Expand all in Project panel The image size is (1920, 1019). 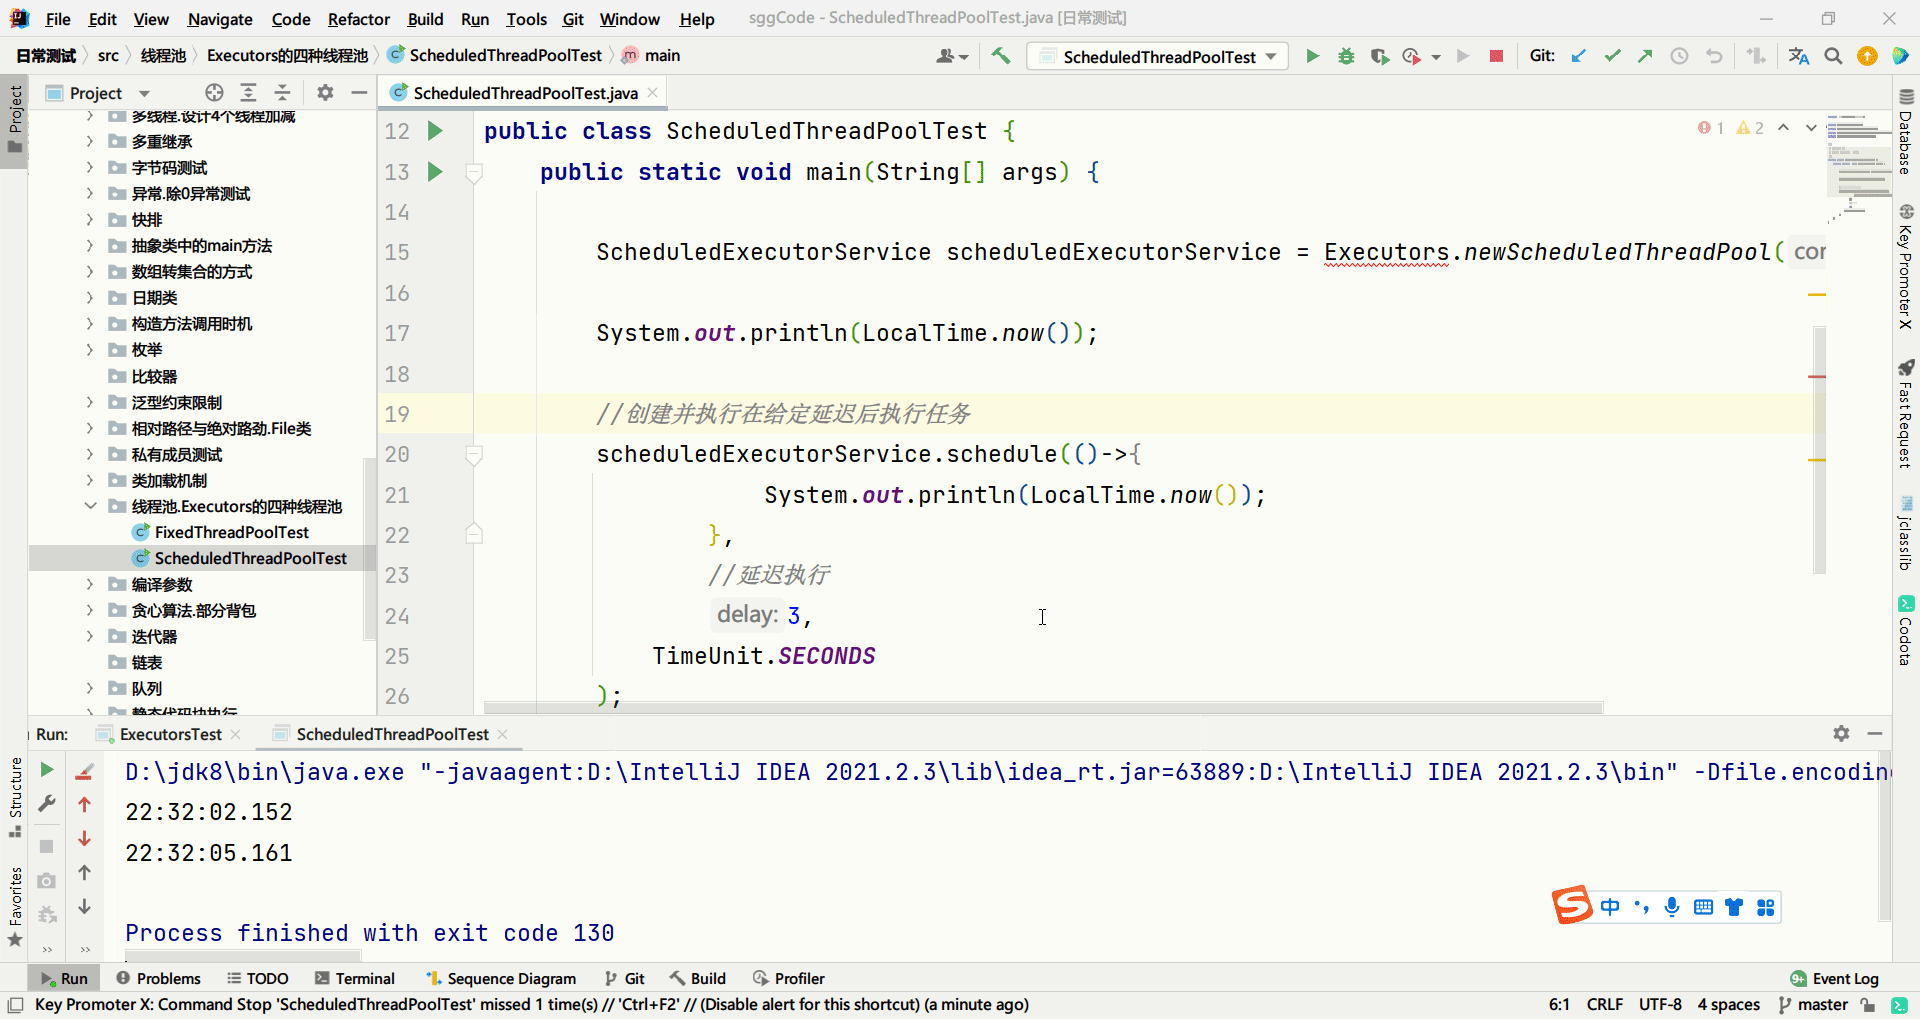249,93
